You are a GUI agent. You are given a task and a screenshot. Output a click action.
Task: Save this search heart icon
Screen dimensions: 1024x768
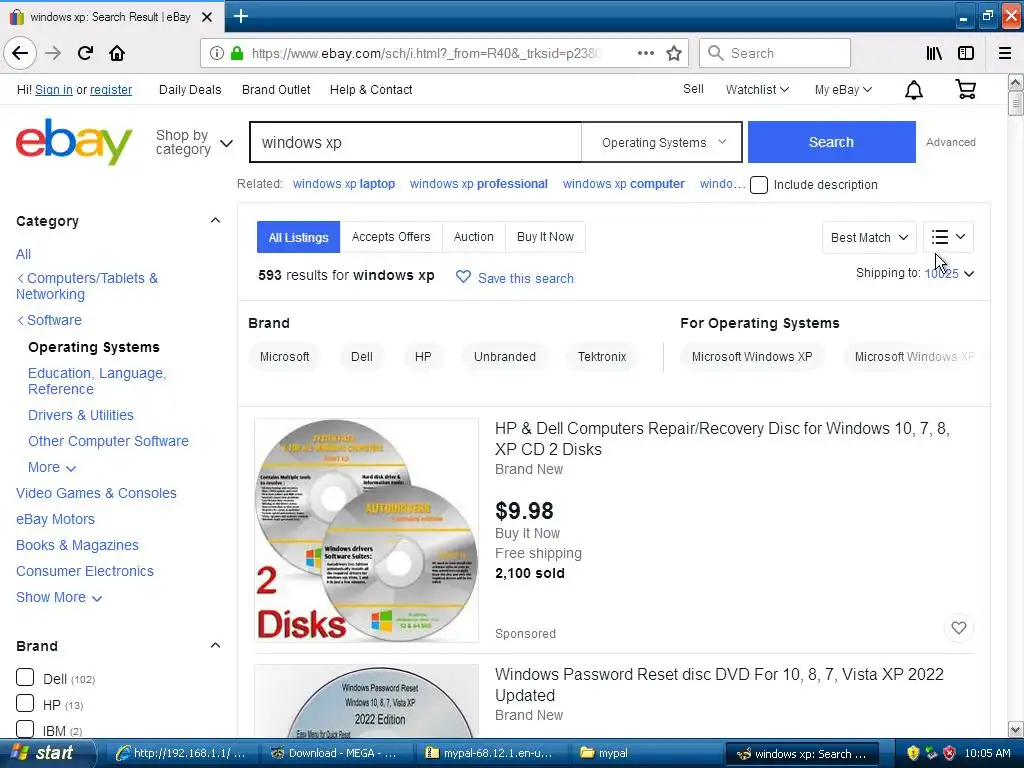coord(463,278)
